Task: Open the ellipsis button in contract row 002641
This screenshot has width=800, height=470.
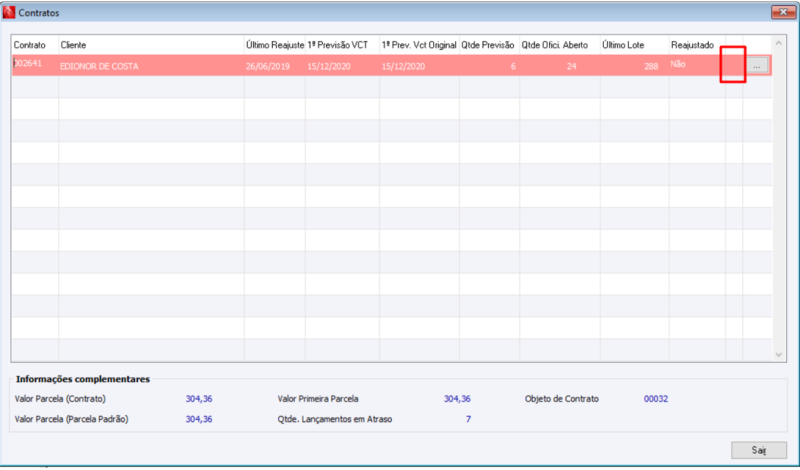Action: (757, 66)
